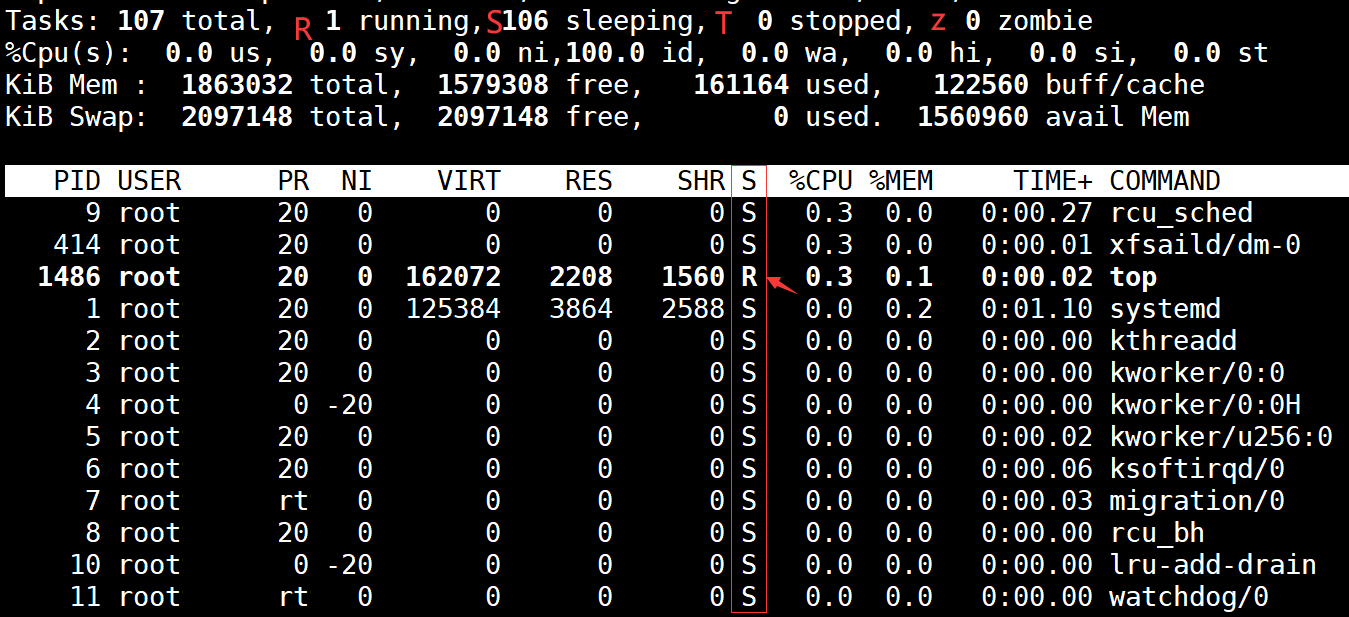Click the TIME+ column header
The height and width of the screenshot is (617, 1349).
coord(1053,181)
